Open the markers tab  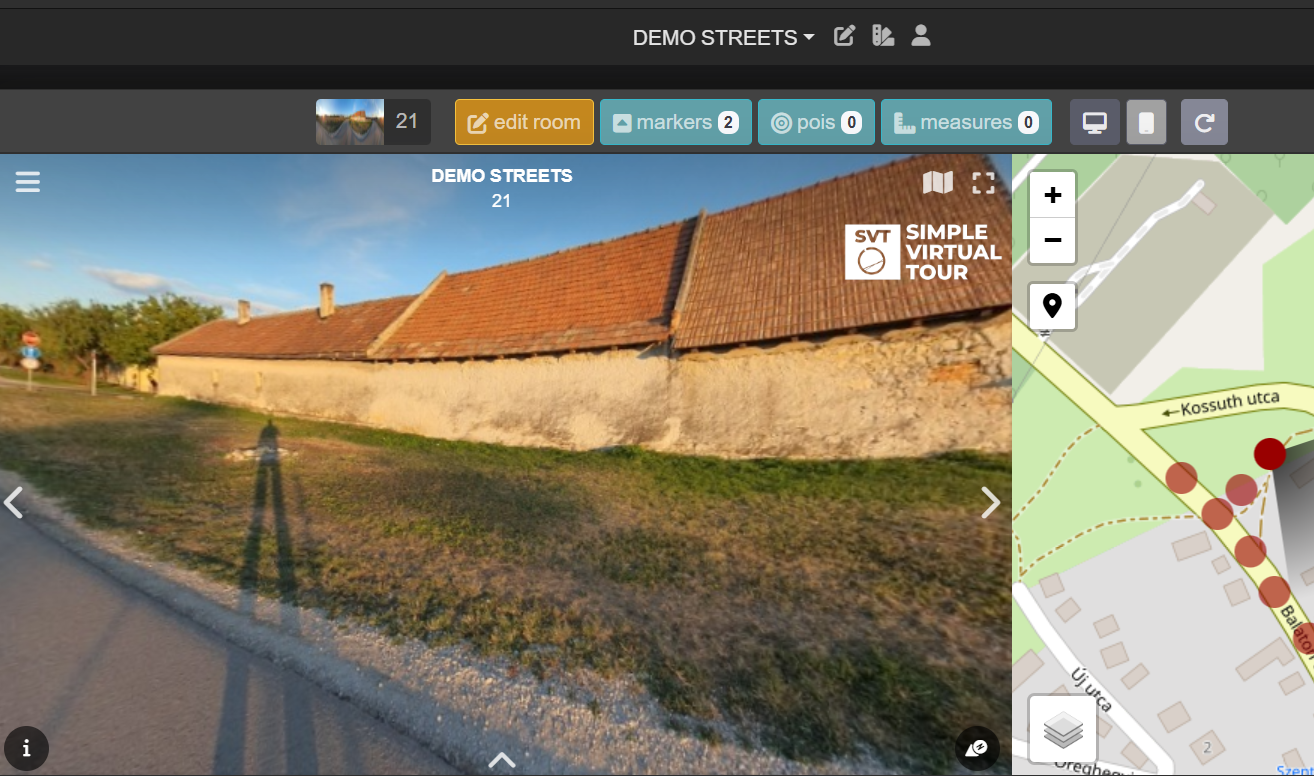[675, 122]
